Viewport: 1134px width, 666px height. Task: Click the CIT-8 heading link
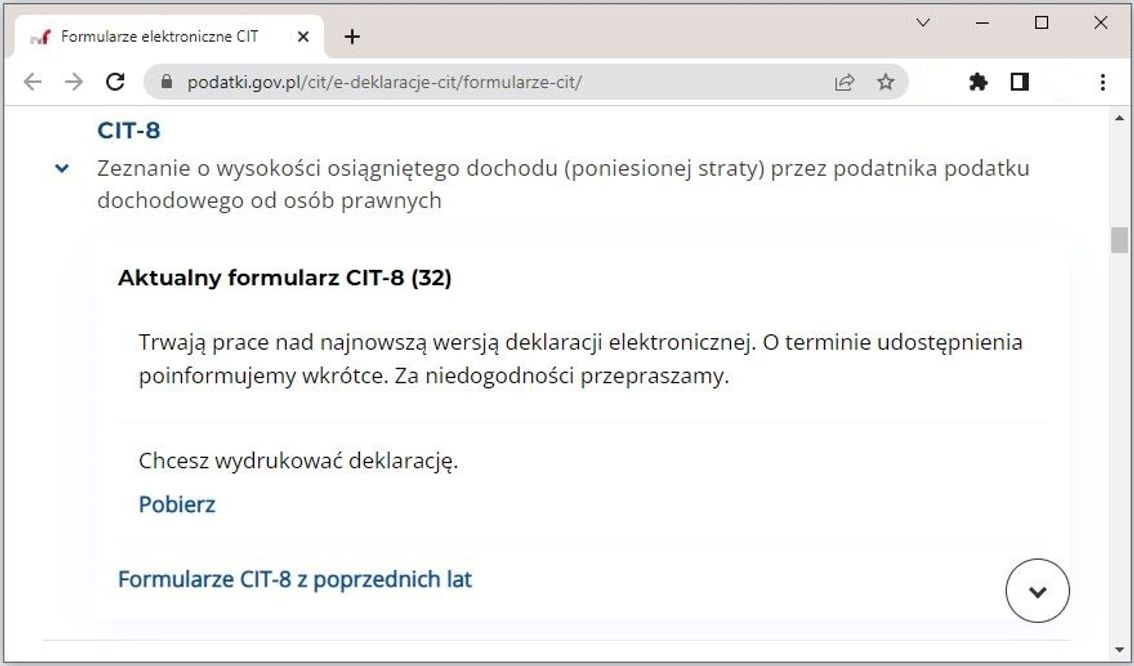[x=129, y=131]
